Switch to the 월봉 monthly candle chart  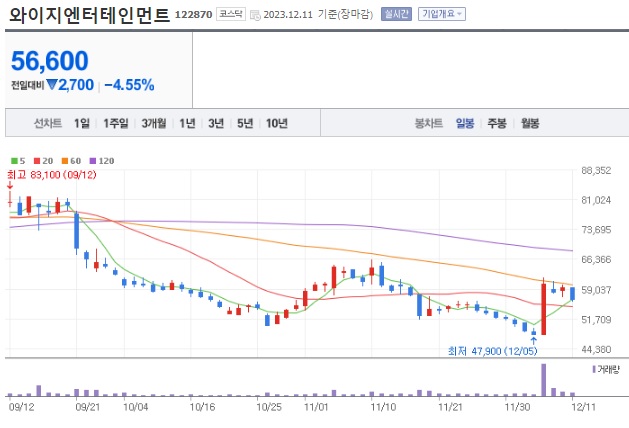[x=530, y=123]
